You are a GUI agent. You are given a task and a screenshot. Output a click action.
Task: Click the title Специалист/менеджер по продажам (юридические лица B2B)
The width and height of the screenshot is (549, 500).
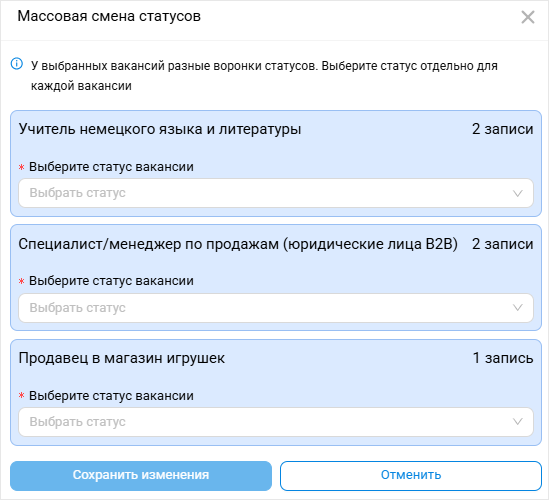point(238,244)
